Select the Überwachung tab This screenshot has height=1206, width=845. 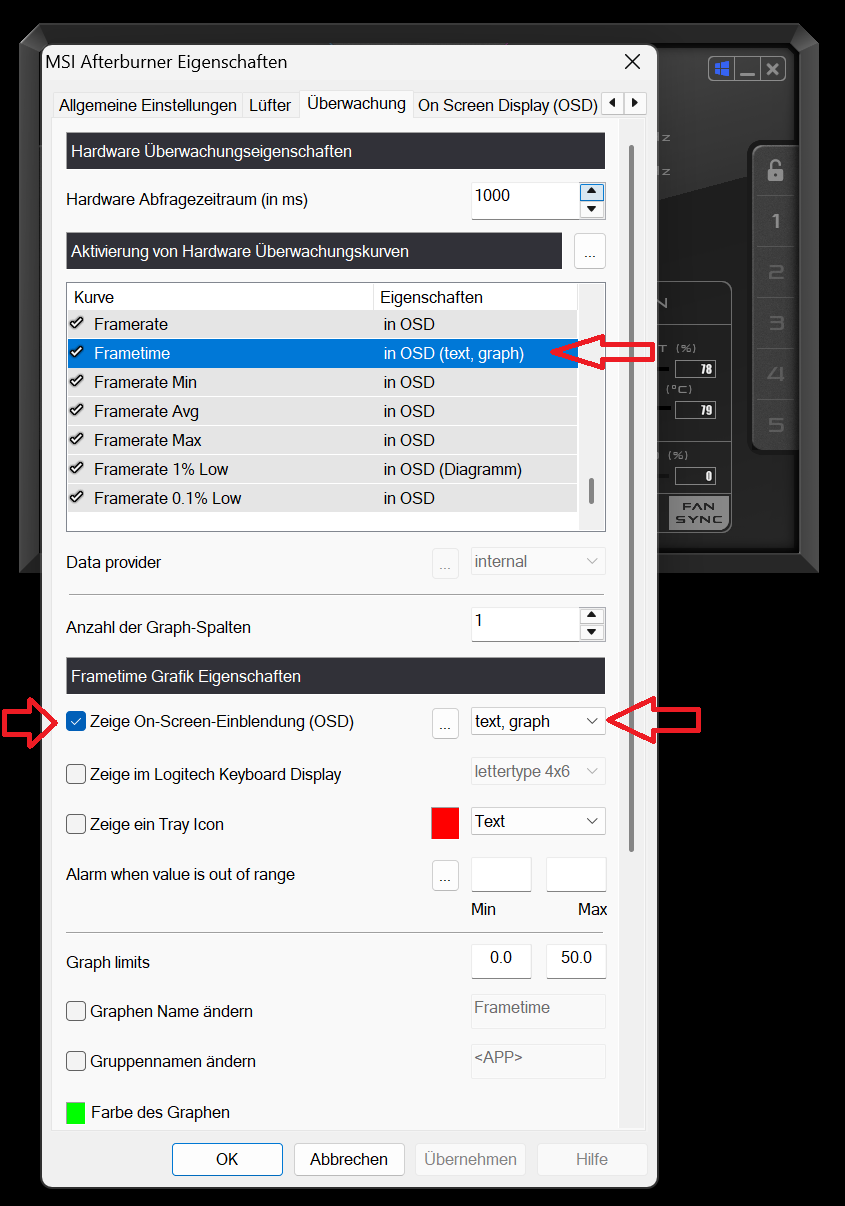356,103
